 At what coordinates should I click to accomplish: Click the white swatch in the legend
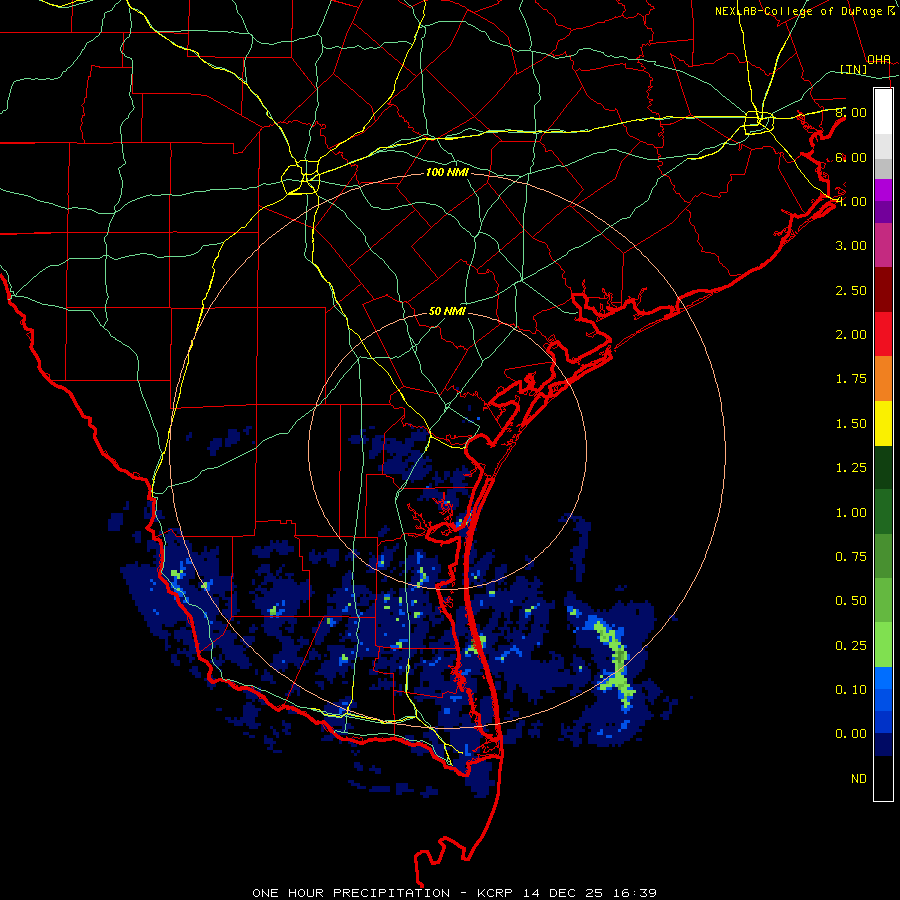(x=883, y=111)
